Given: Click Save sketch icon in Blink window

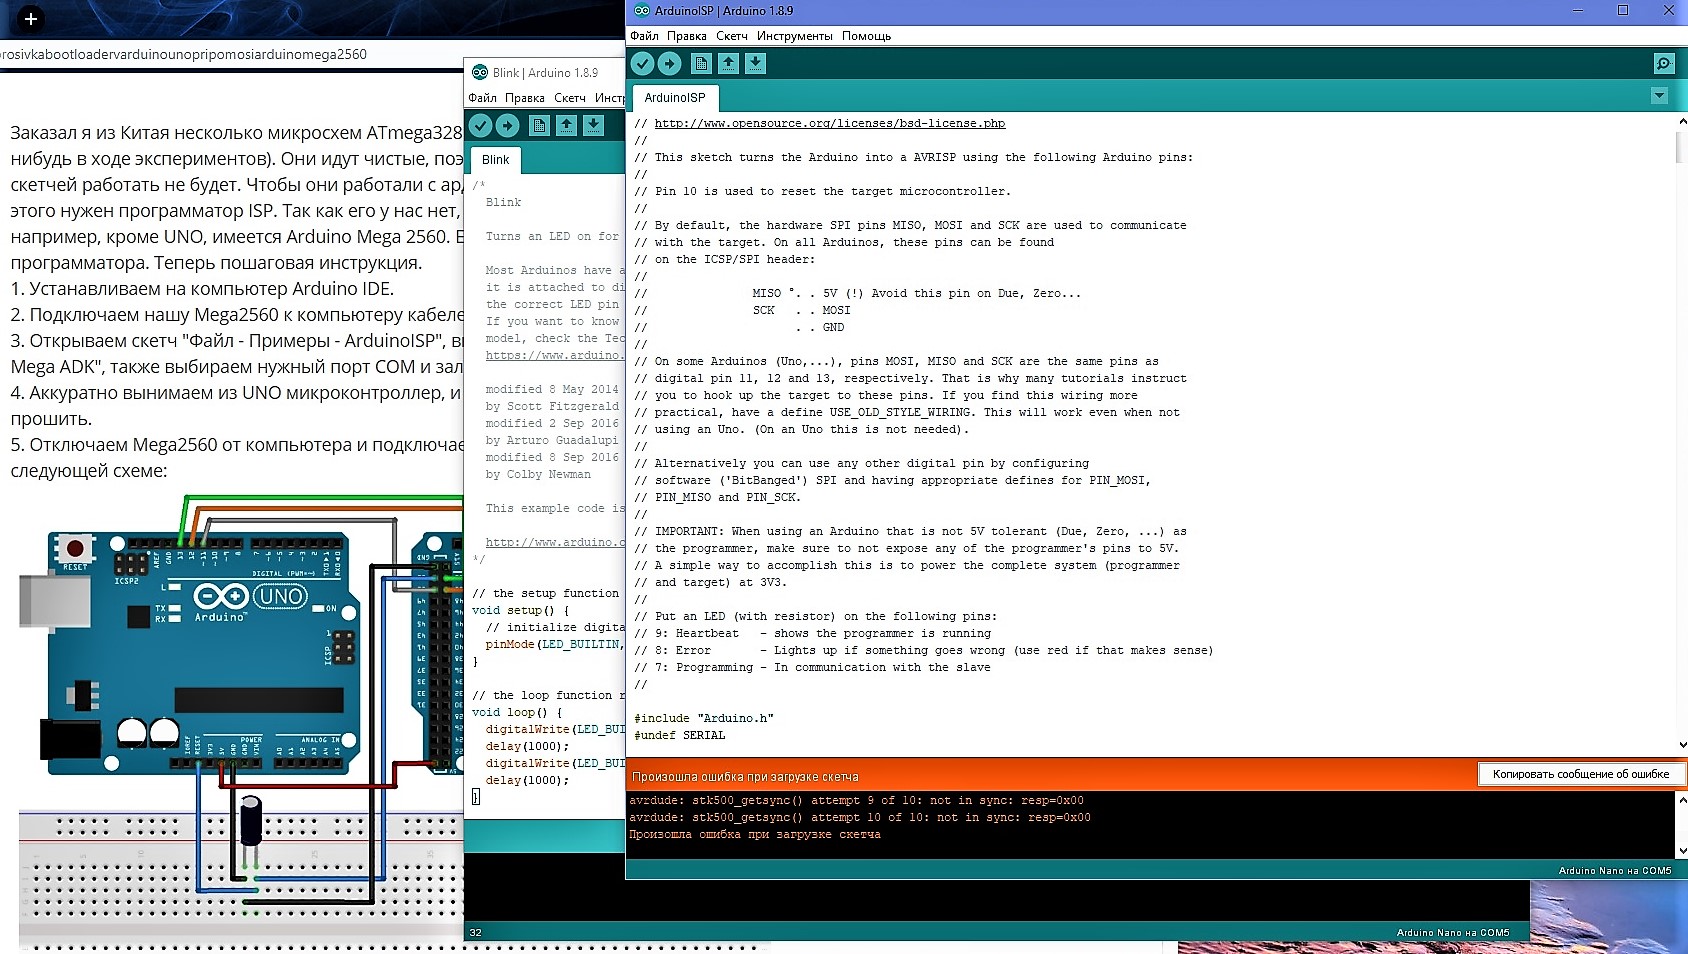Looking at the screenshot, I should (x=594, y=125).
